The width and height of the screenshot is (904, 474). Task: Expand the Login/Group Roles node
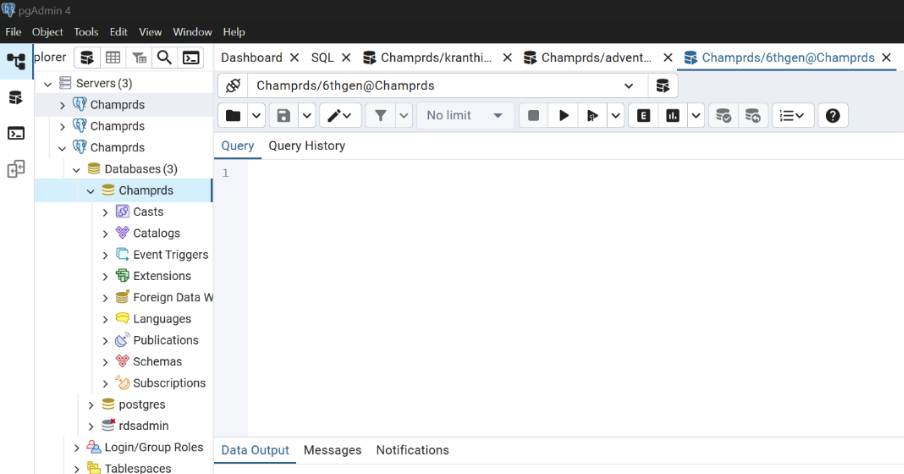(x=76, y=447)
